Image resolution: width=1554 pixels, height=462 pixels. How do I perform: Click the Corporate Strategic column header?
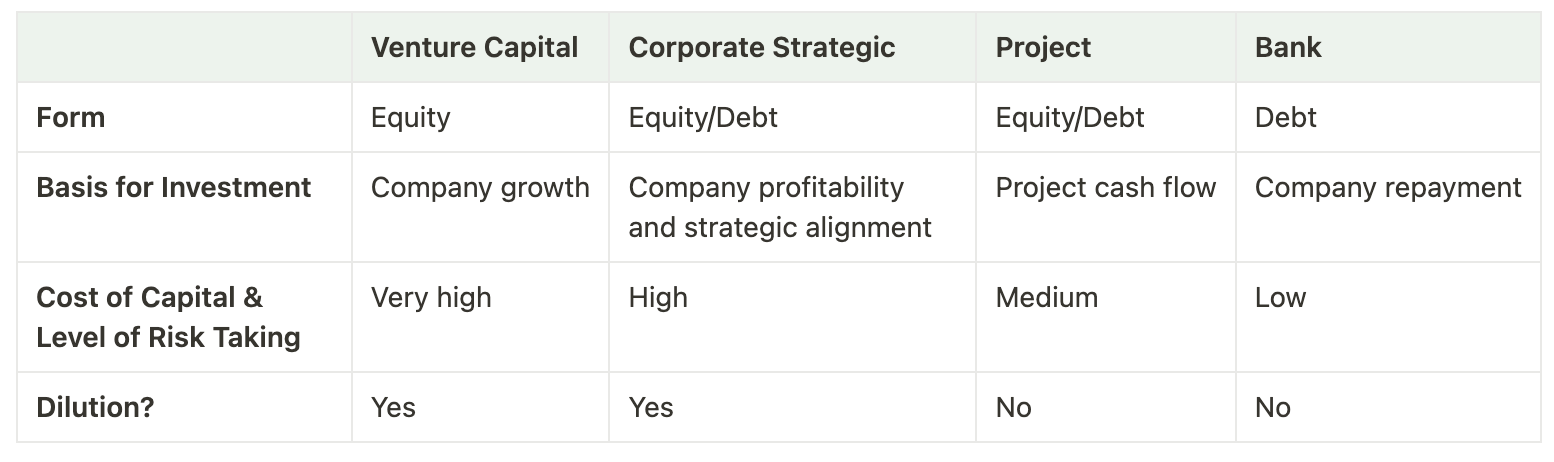click(x=761, y=47)
